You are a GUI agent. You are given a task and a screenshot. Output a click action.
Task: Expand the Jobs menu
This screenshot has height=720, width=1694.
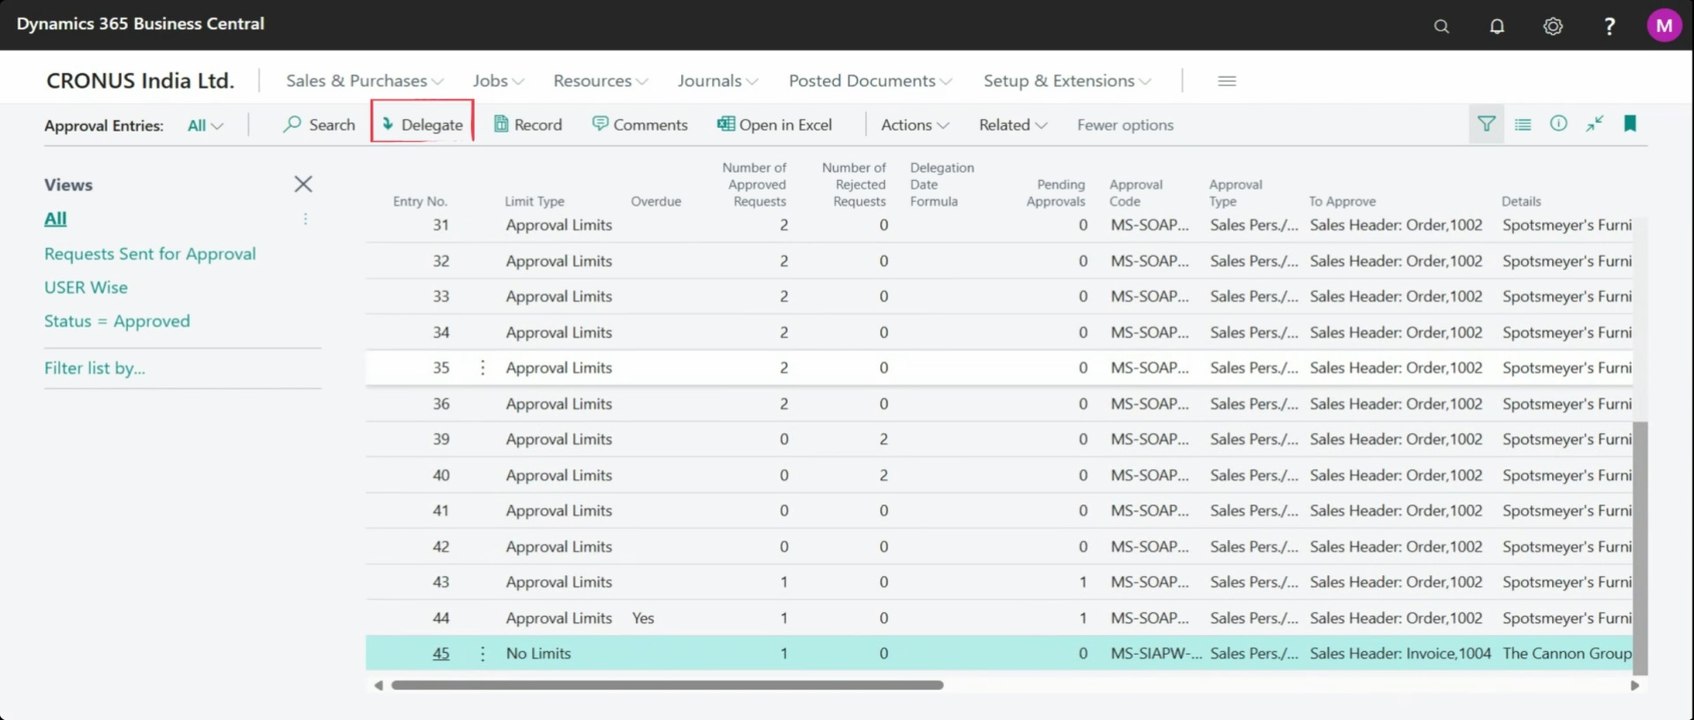[x=498, y=81]
